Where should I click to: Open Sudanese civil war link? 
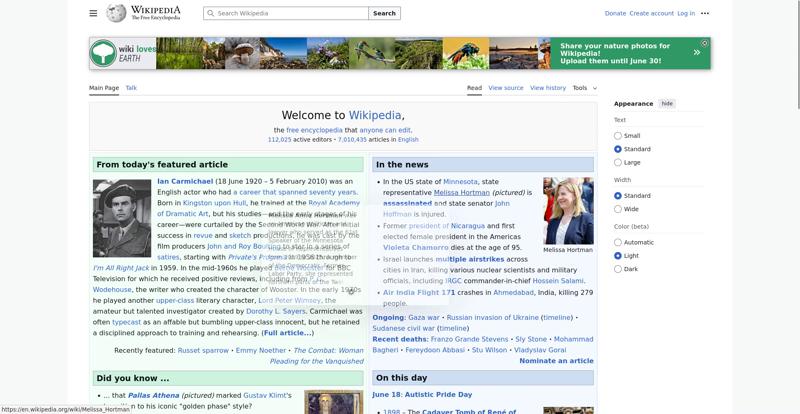(403, 328)
